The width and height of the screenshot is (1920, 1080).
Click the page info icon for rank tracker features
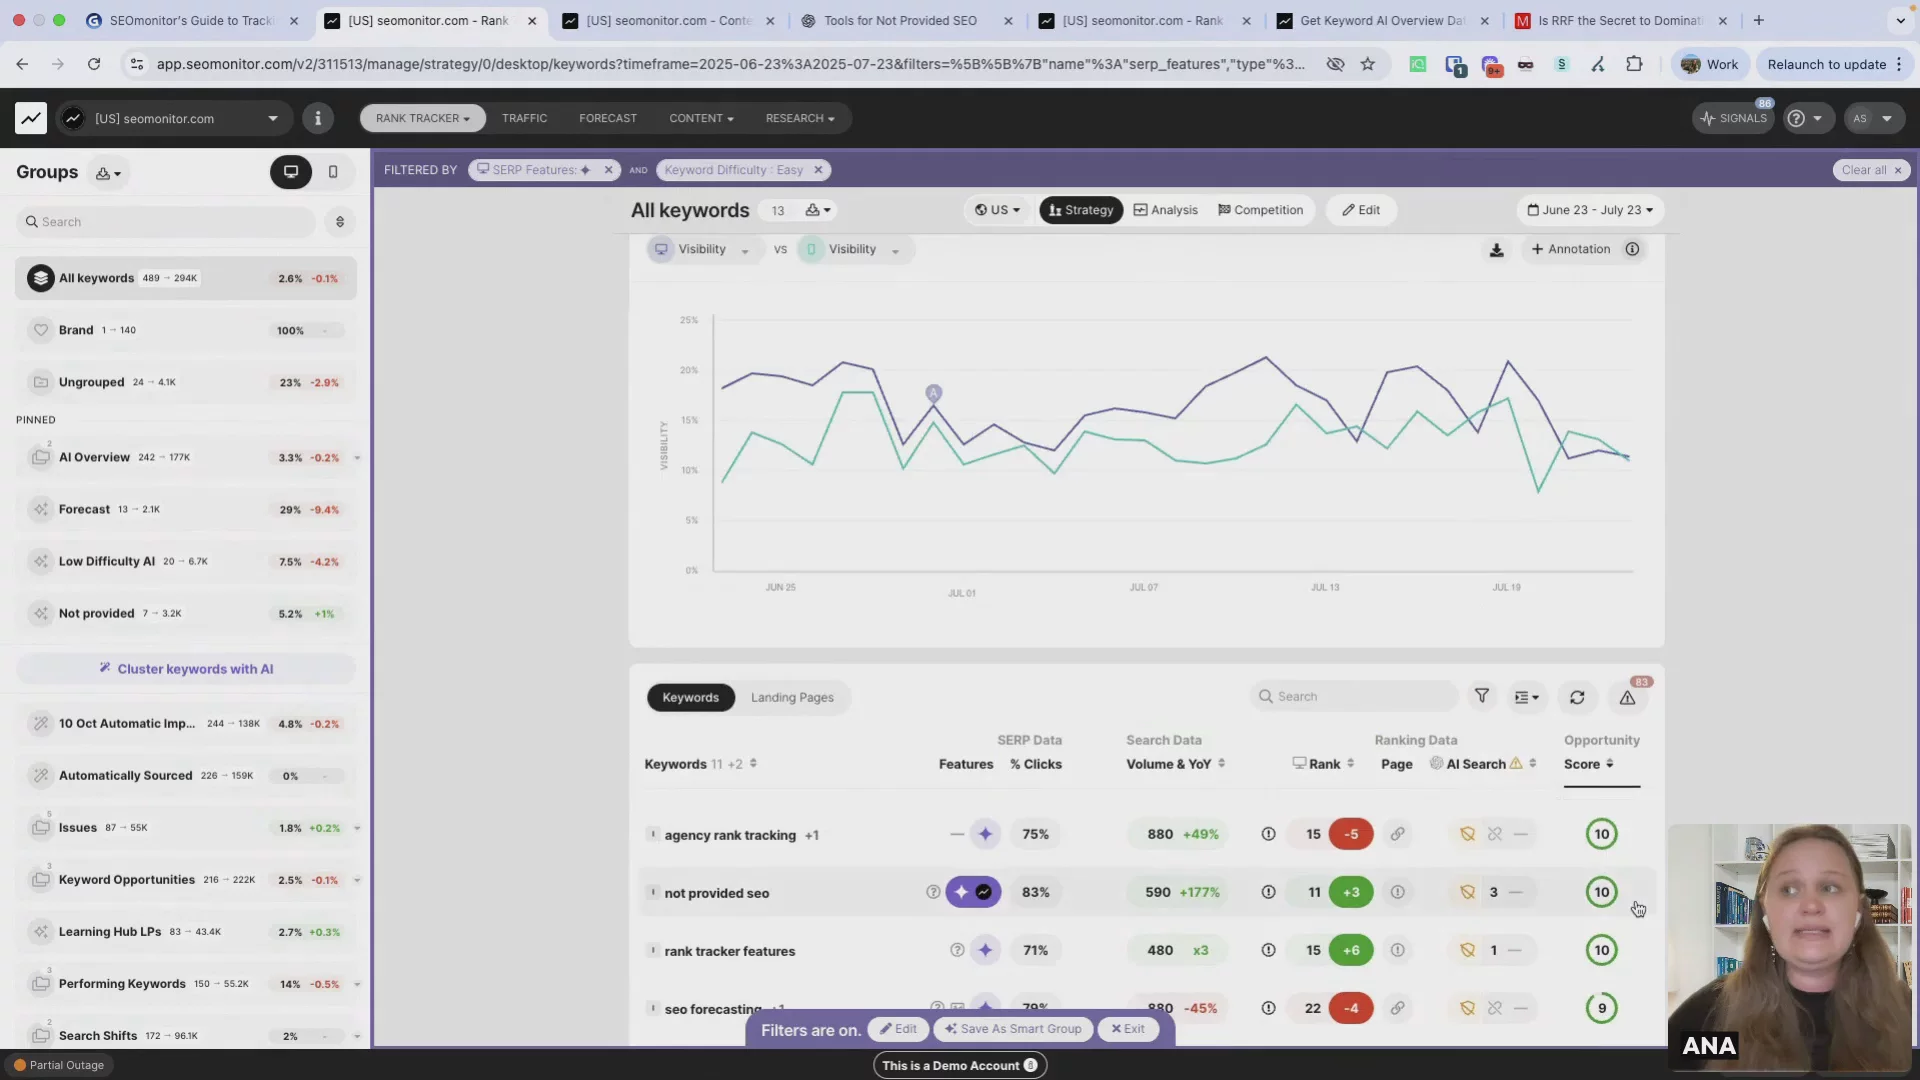1397,950
